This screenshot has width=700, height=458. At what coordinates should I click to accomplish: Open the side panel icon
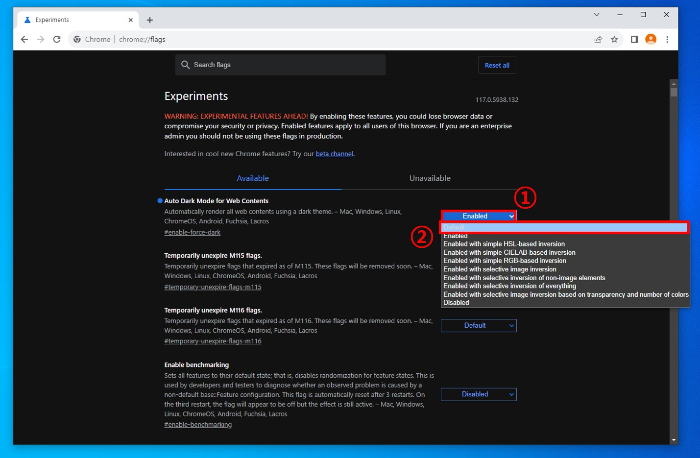634,39
